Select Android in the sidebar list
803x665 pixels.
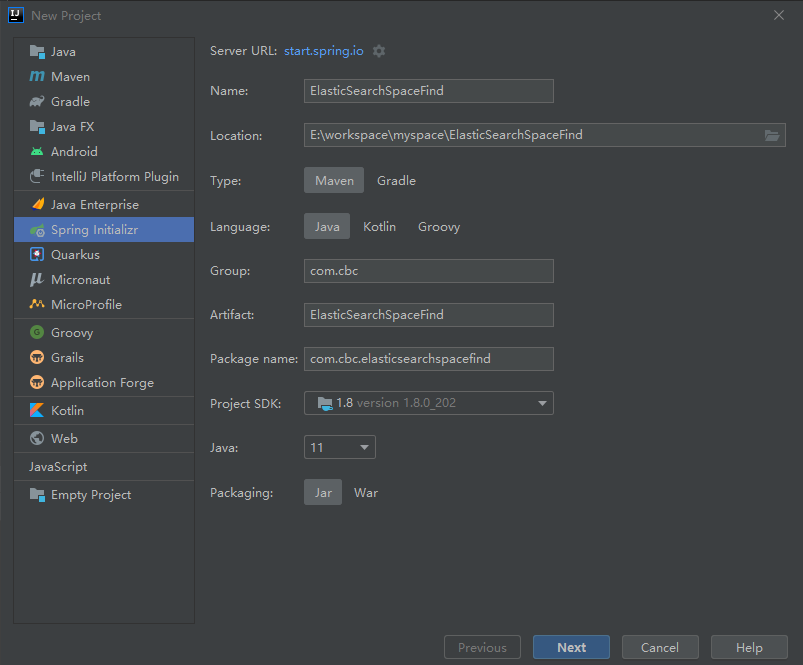pos(104,152)
